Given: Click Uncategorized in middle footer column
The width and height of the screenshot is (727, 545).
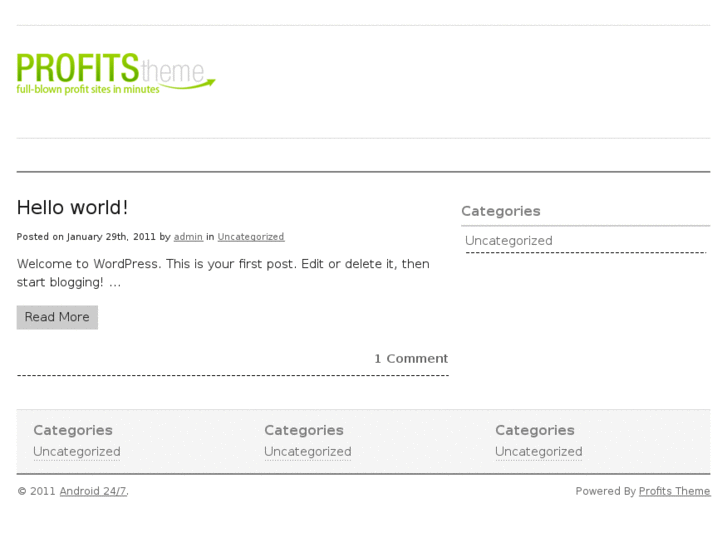Looking at the screenshot, I should point(308,452).
